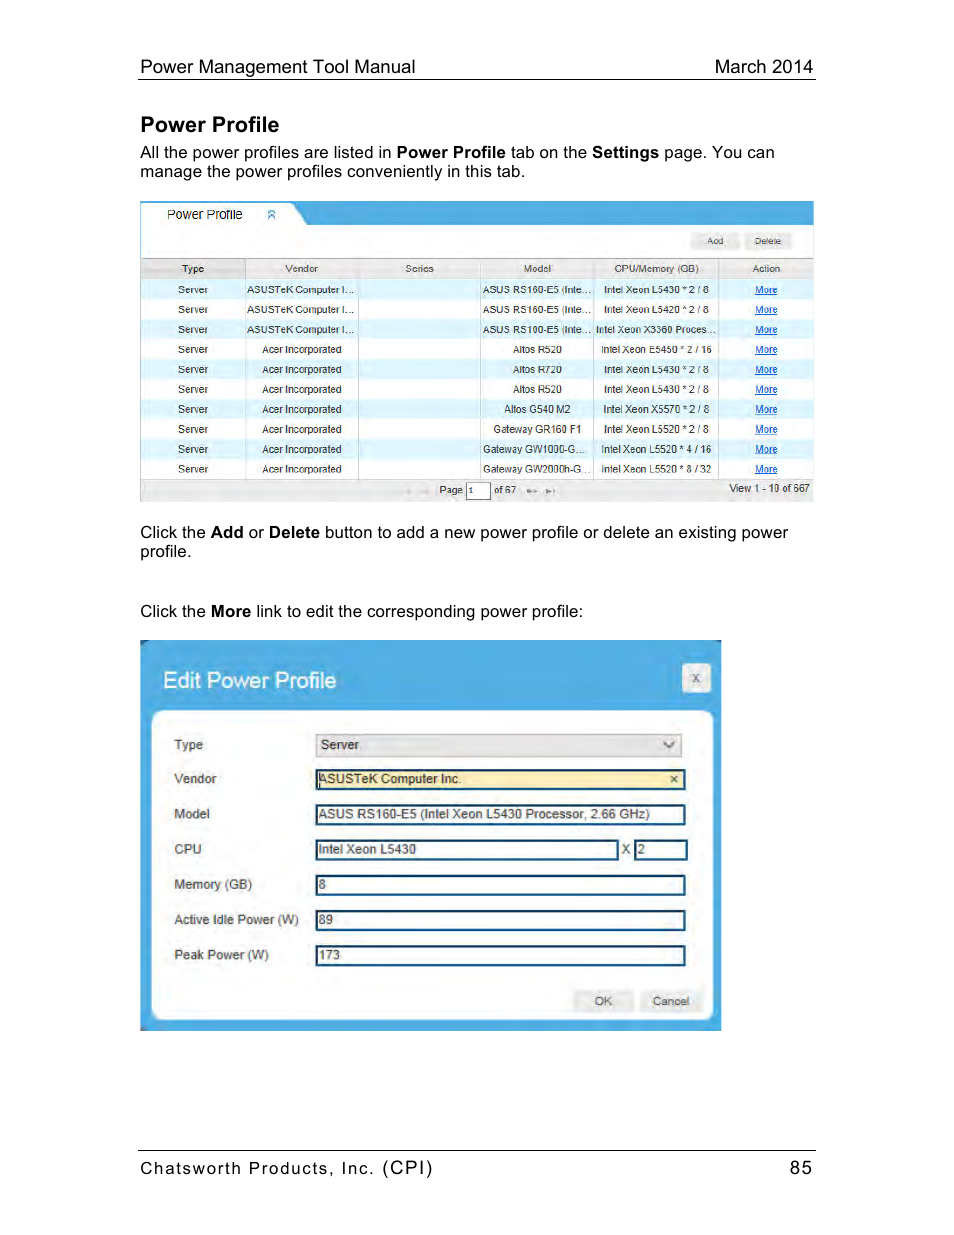Sort by the CPU/Memory (GB) column header
Viewport: 954px width, 1235px height.
pyautogui.click(x=656, y=269)
